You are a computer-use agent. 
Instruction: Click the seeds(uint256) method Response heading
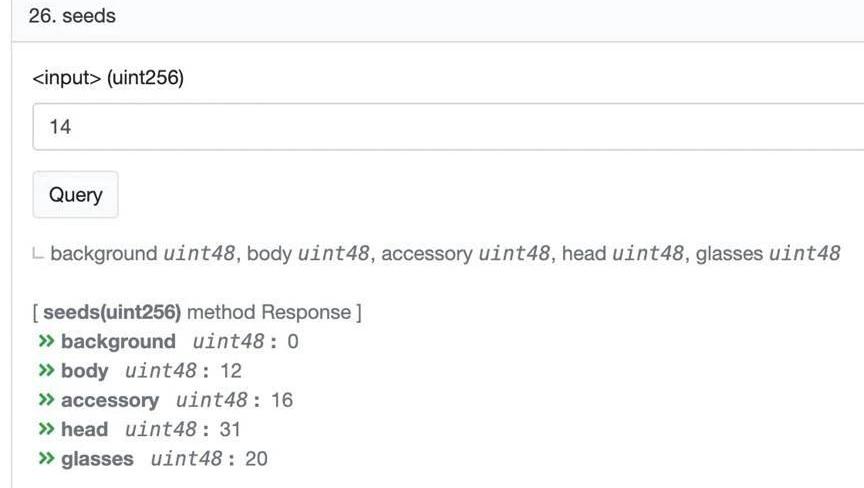point(197,312)
